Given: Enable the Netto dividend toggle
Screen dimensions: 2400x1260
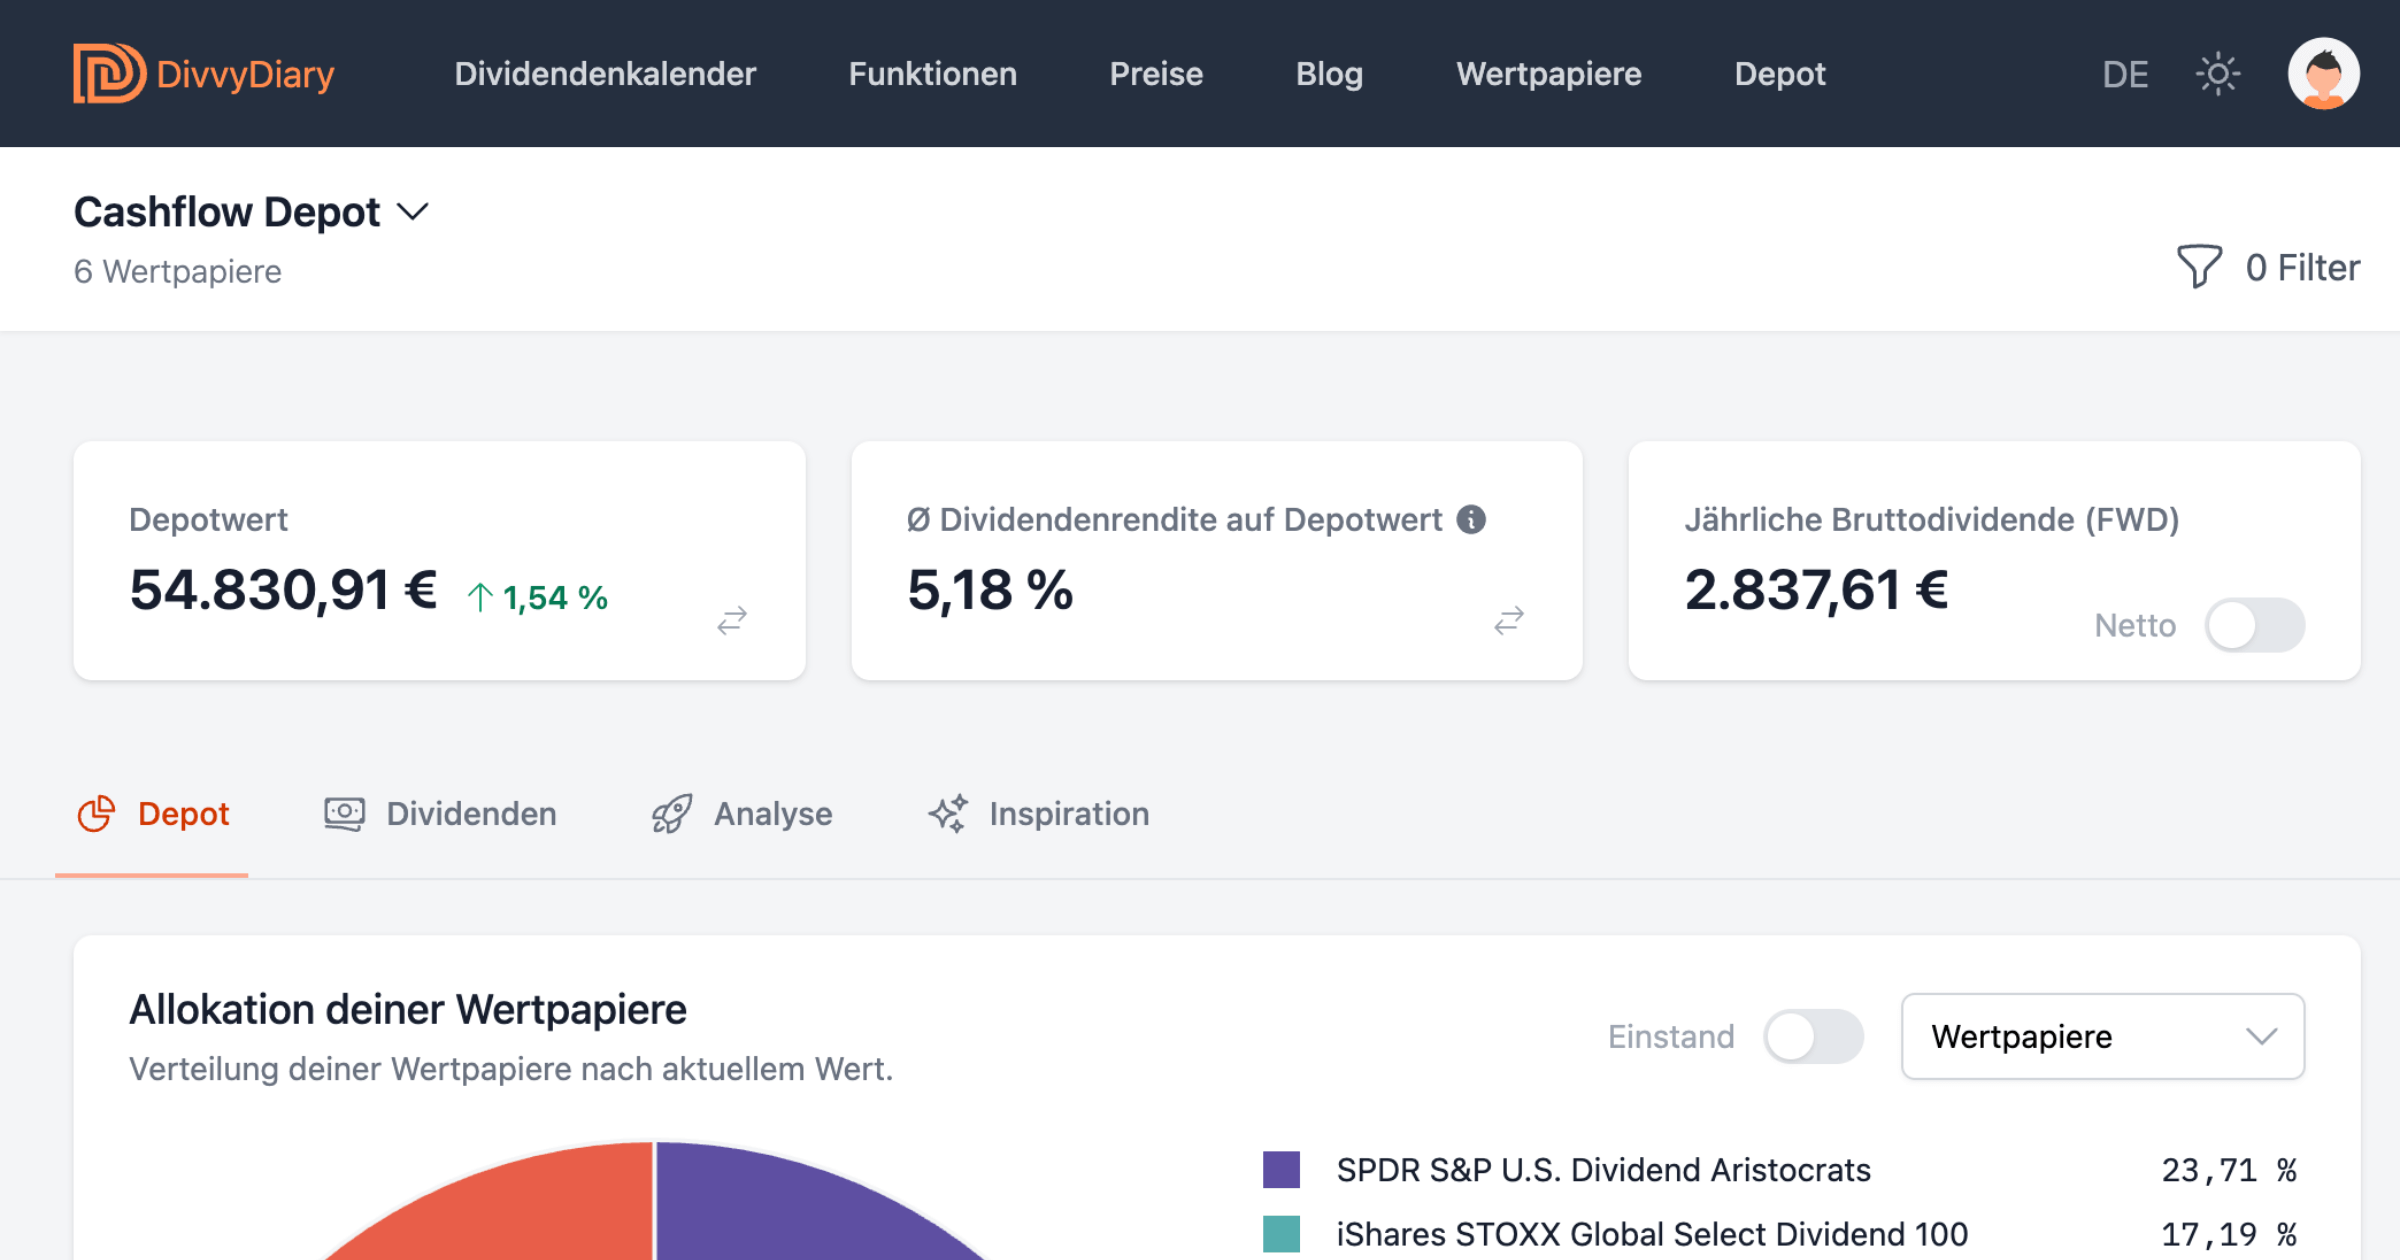Looking at the screenshot, I should (2254, 626).
